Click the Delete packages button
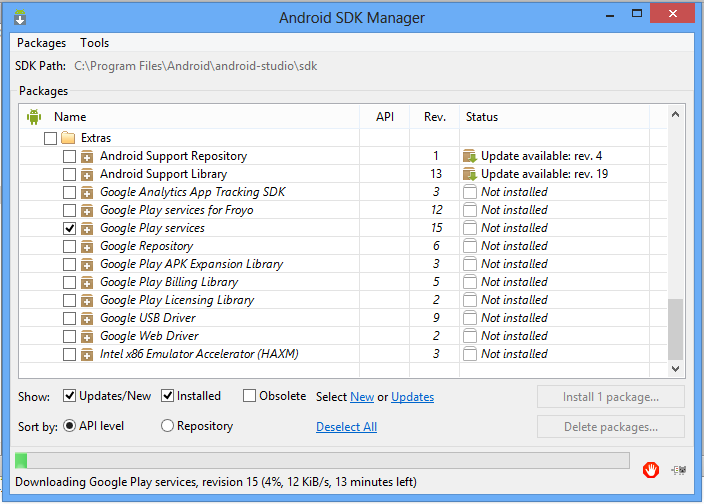Screen dimensions: 704x504 tap(611, 426)
